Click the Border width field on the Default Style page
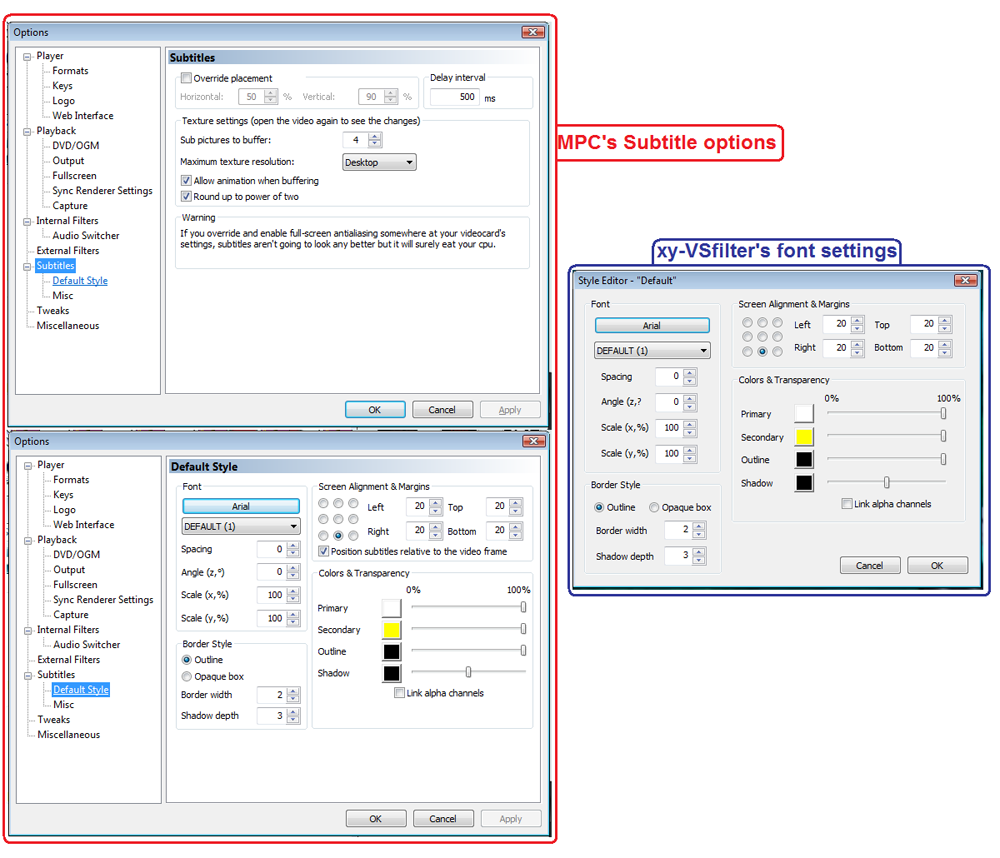 pos(271,695)
